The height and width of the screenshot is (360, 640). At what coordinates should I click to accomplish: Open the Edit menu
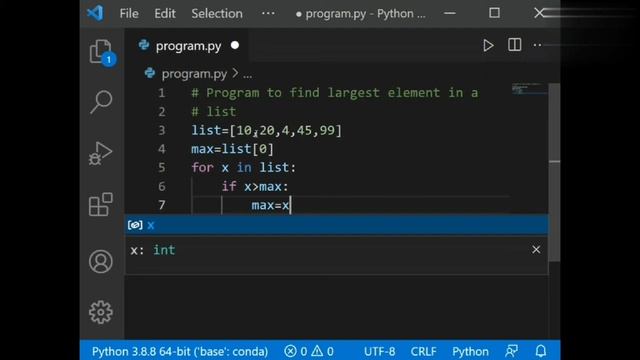pyautogui.click(x=165, y=13)
